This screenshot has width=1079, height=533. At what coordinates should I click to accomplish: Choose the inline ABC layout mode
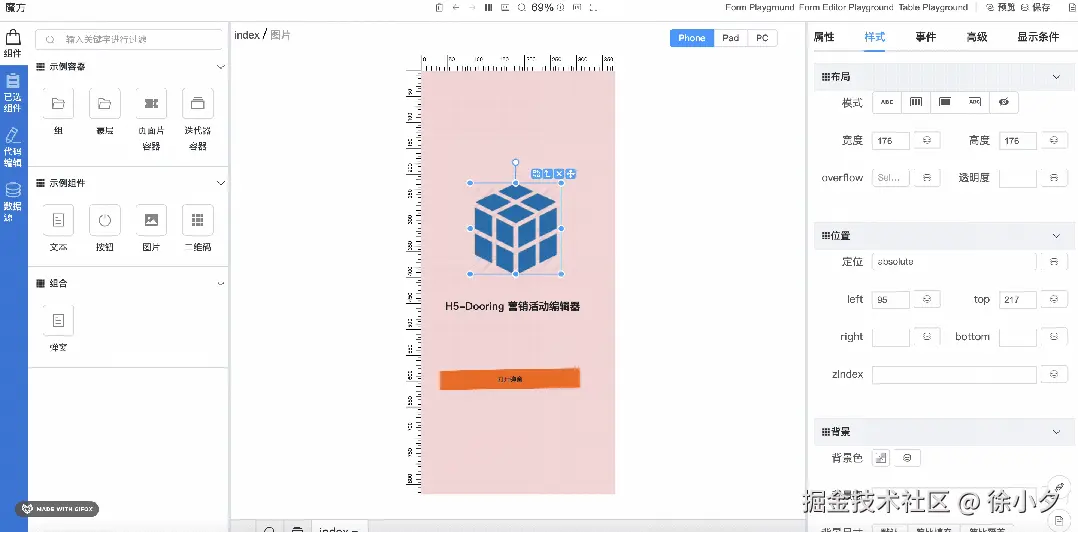point(887,102)
